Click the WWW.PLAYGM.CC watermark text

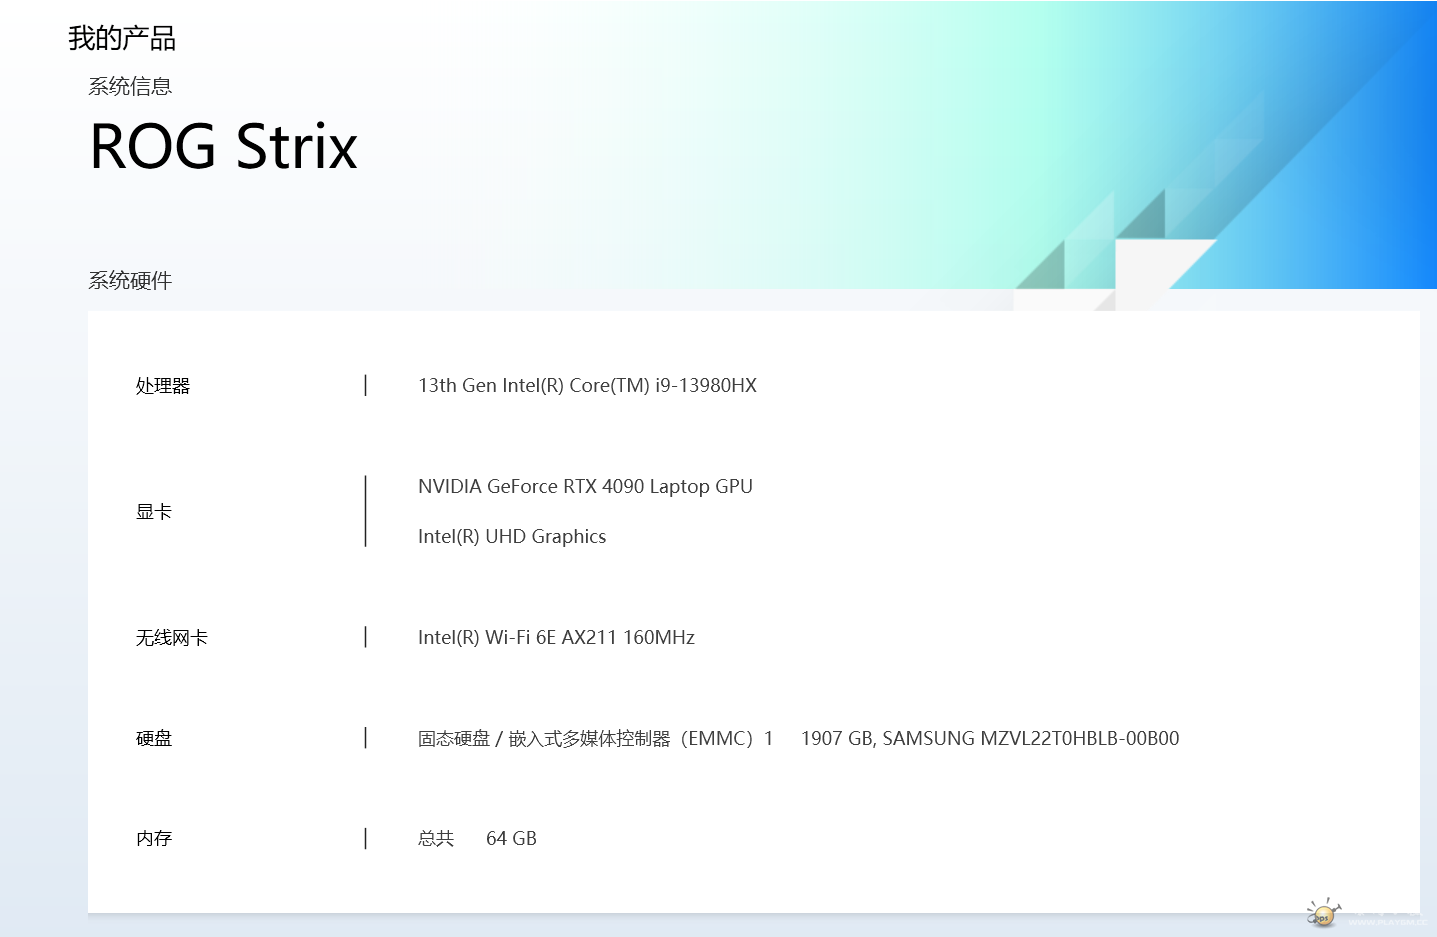point(1387,923)
